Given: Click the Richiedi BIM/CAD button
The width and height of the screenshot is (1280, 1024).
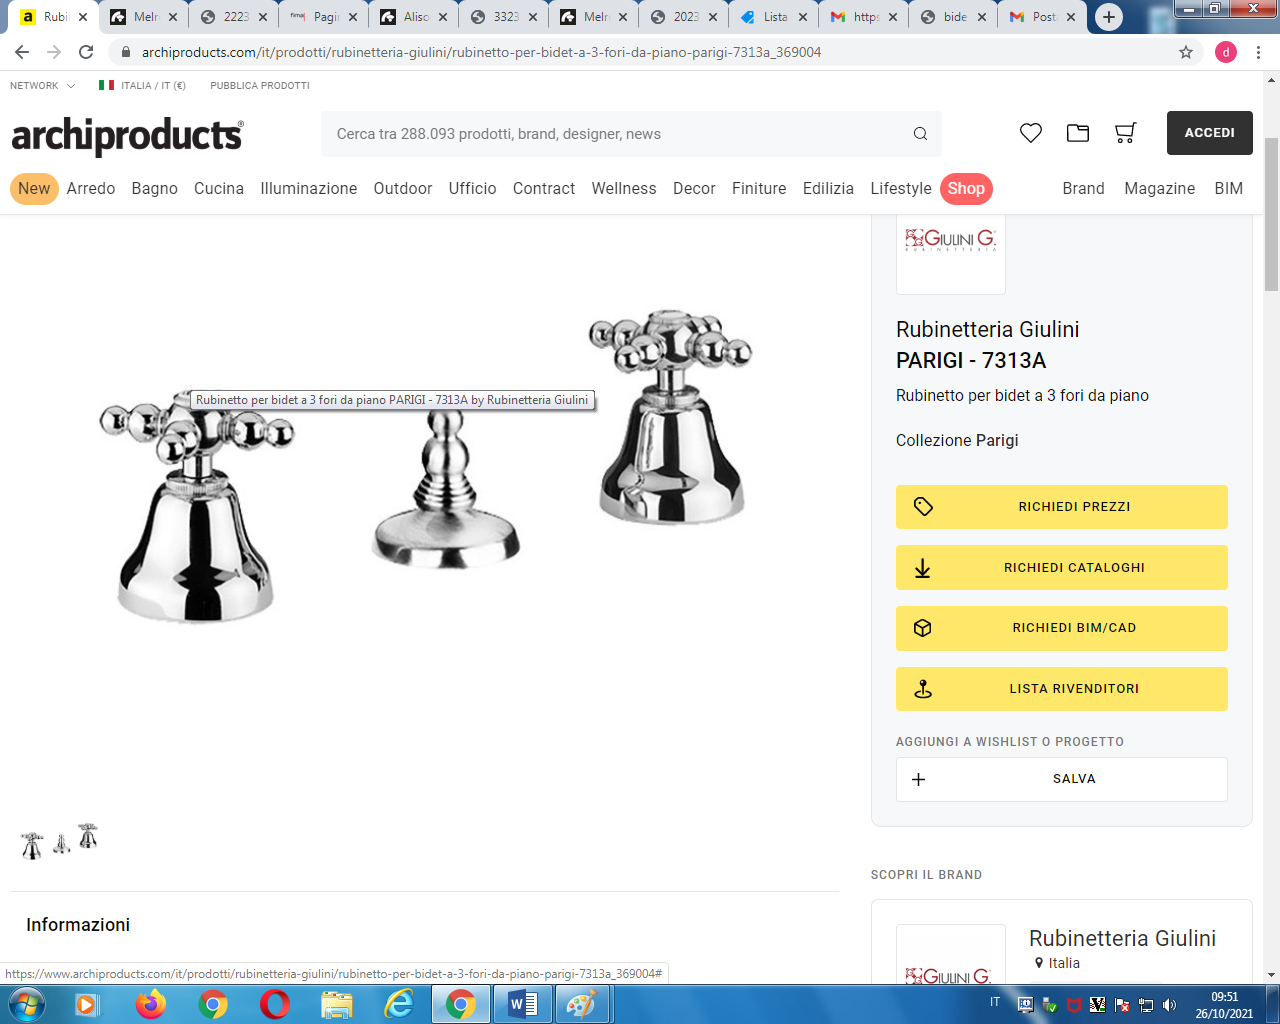Looking at the screenshot, I should pos(1062,628).
